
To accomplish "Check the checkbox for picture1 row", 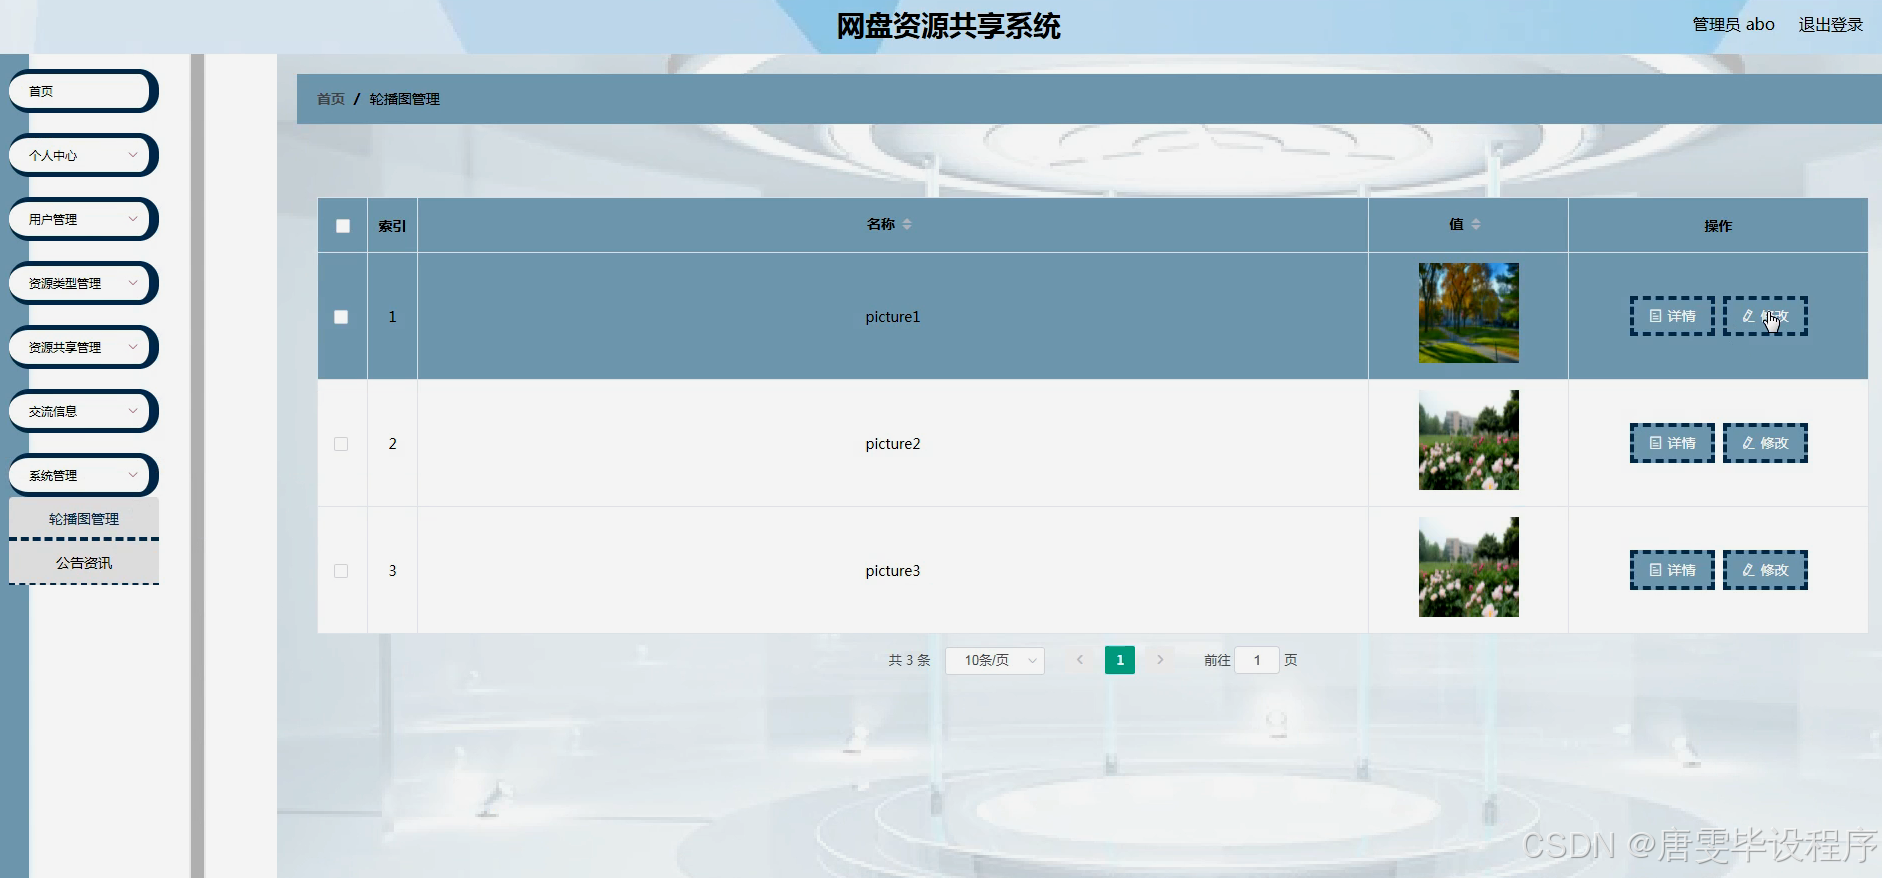I will coord(341,317).
